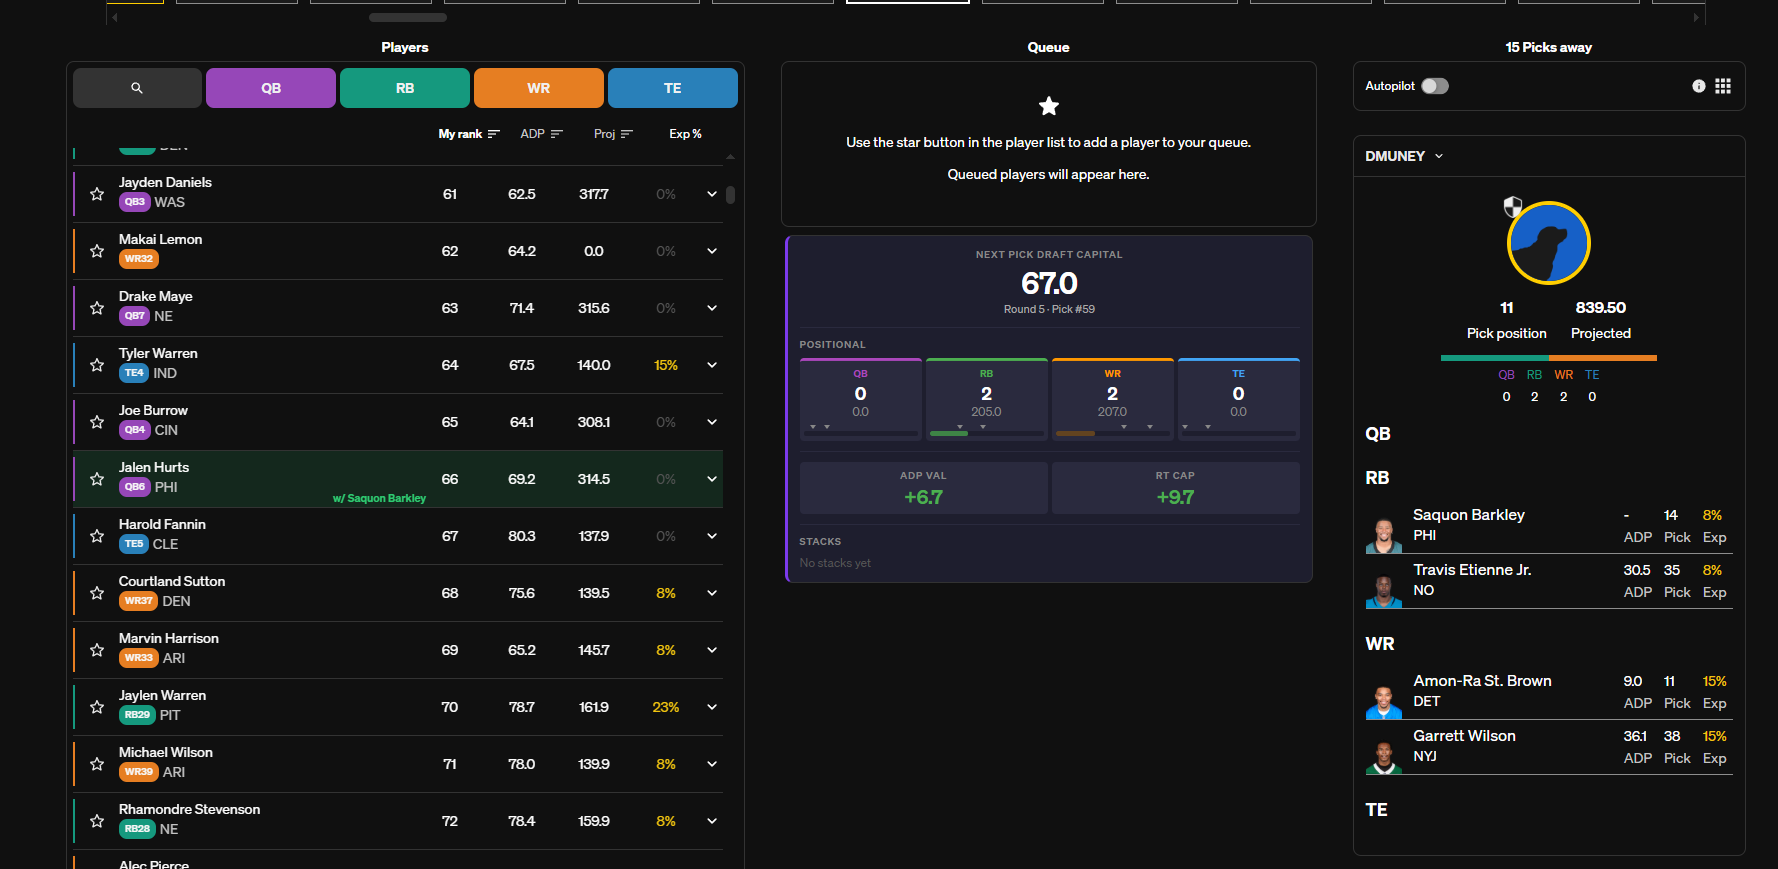
Task: Toggle the QB position filter
Action: click(271, 88)
